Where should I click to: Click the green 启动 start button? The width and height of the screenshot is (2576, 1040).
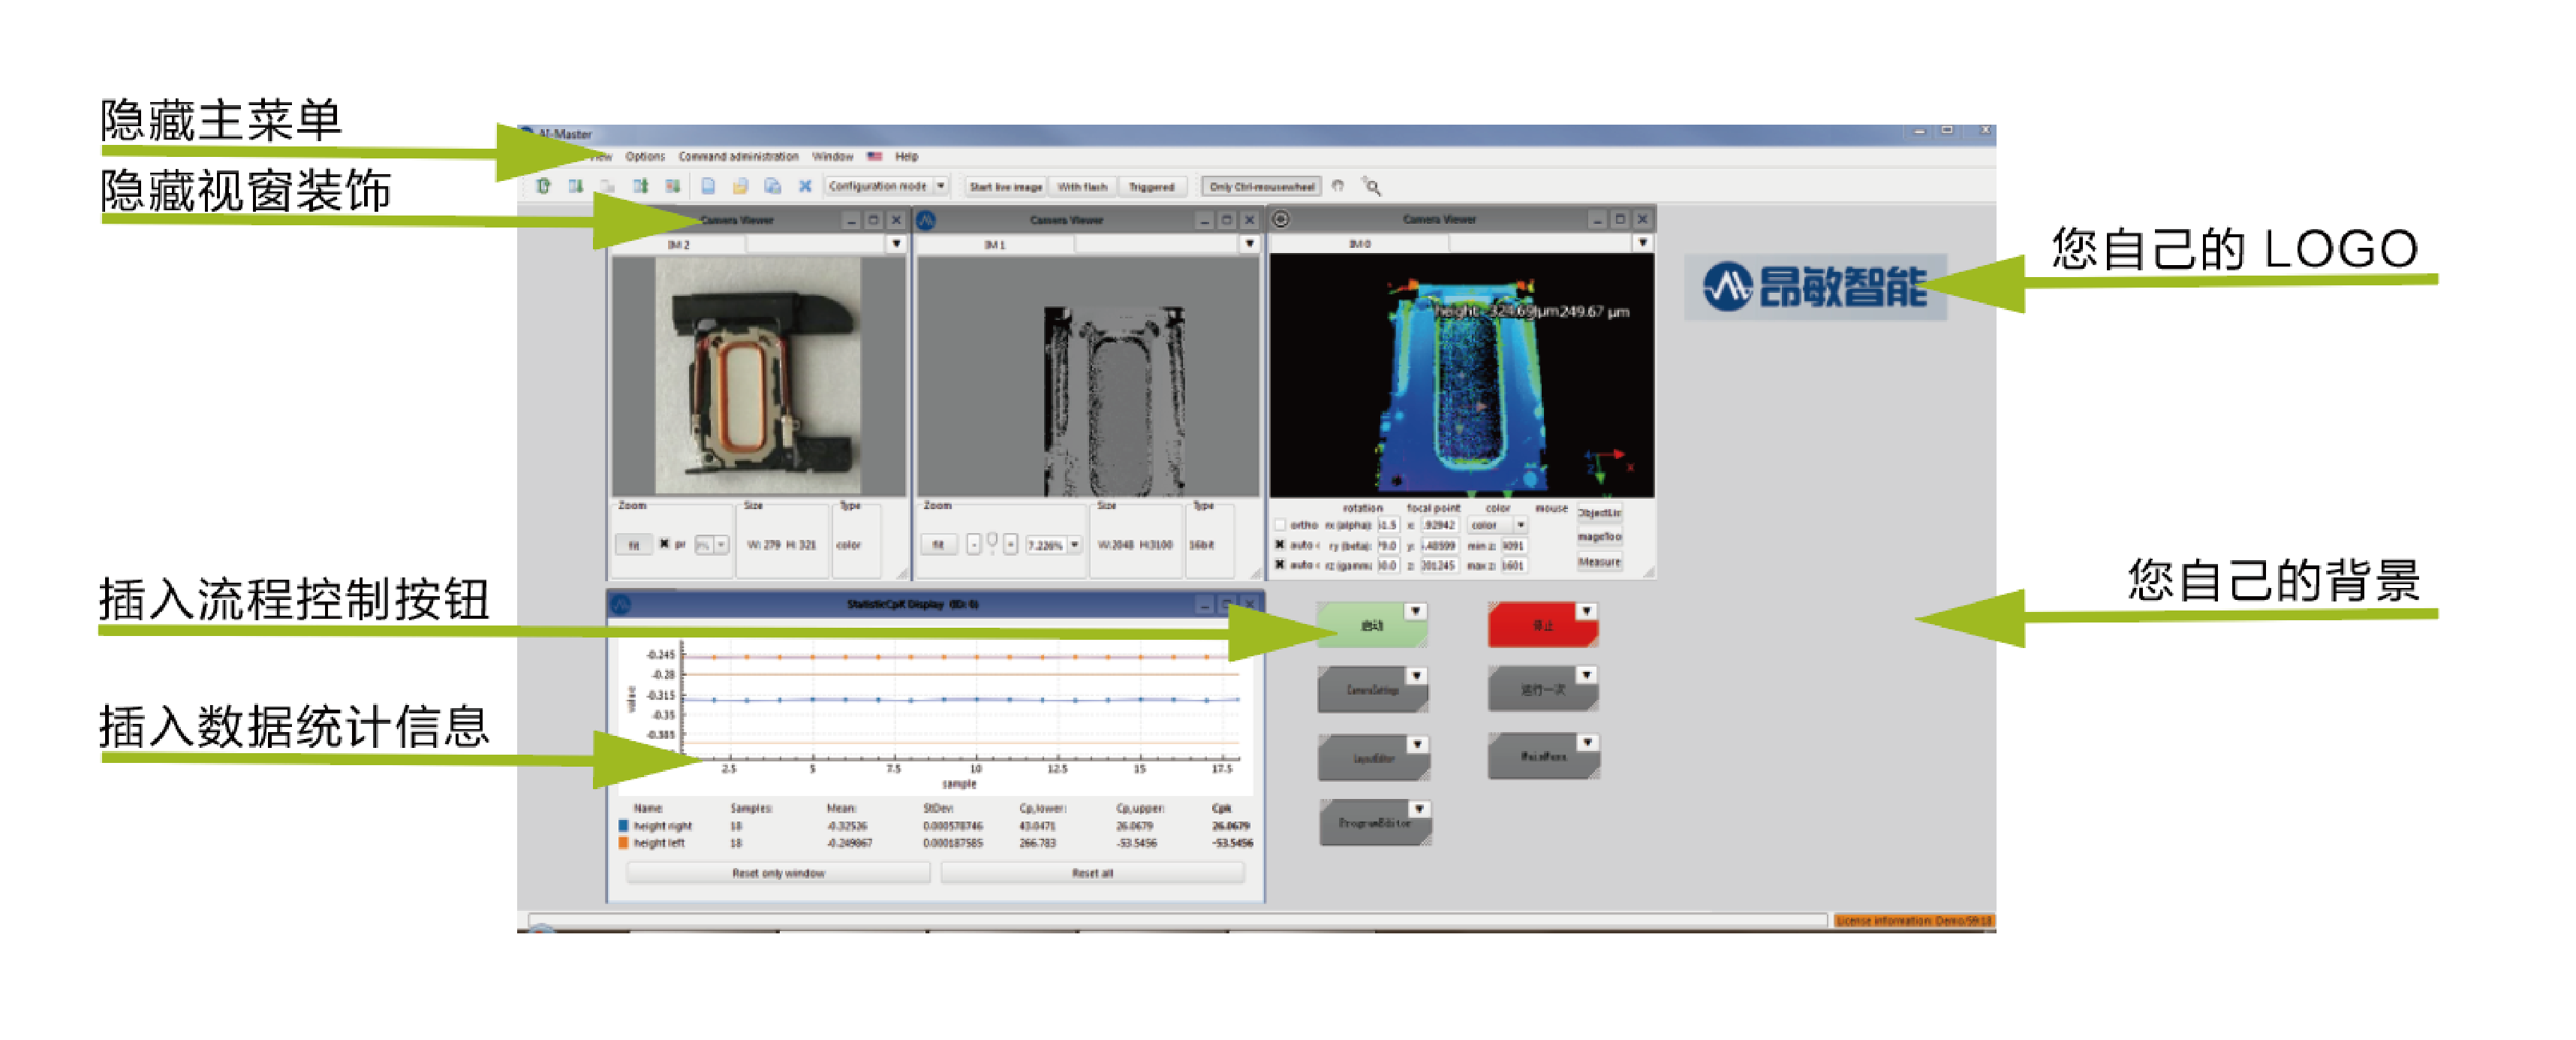pyautogui.click(x=1371, y=625)
